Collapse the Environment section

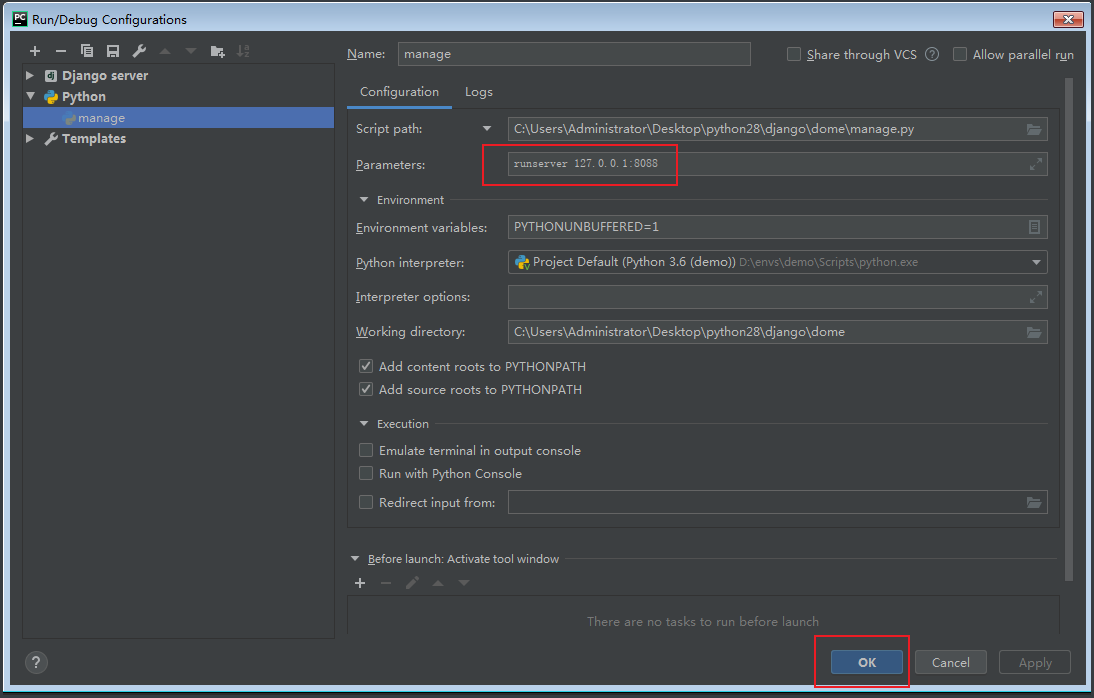click(364, 200)
